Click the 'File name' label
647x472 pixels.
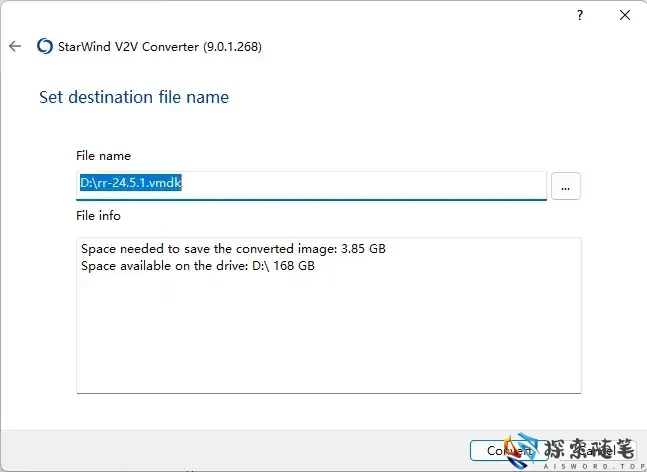tap(103, 156)
